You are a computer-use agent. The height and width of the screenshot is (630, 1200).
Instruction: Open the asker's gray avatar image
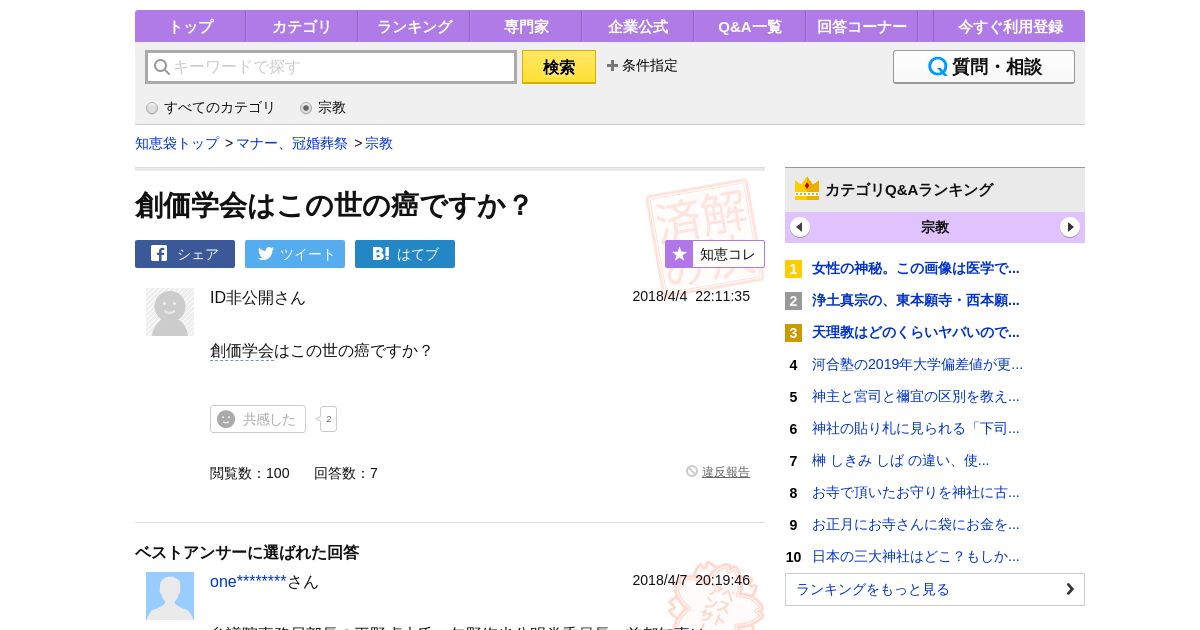(x=170, y=312)
